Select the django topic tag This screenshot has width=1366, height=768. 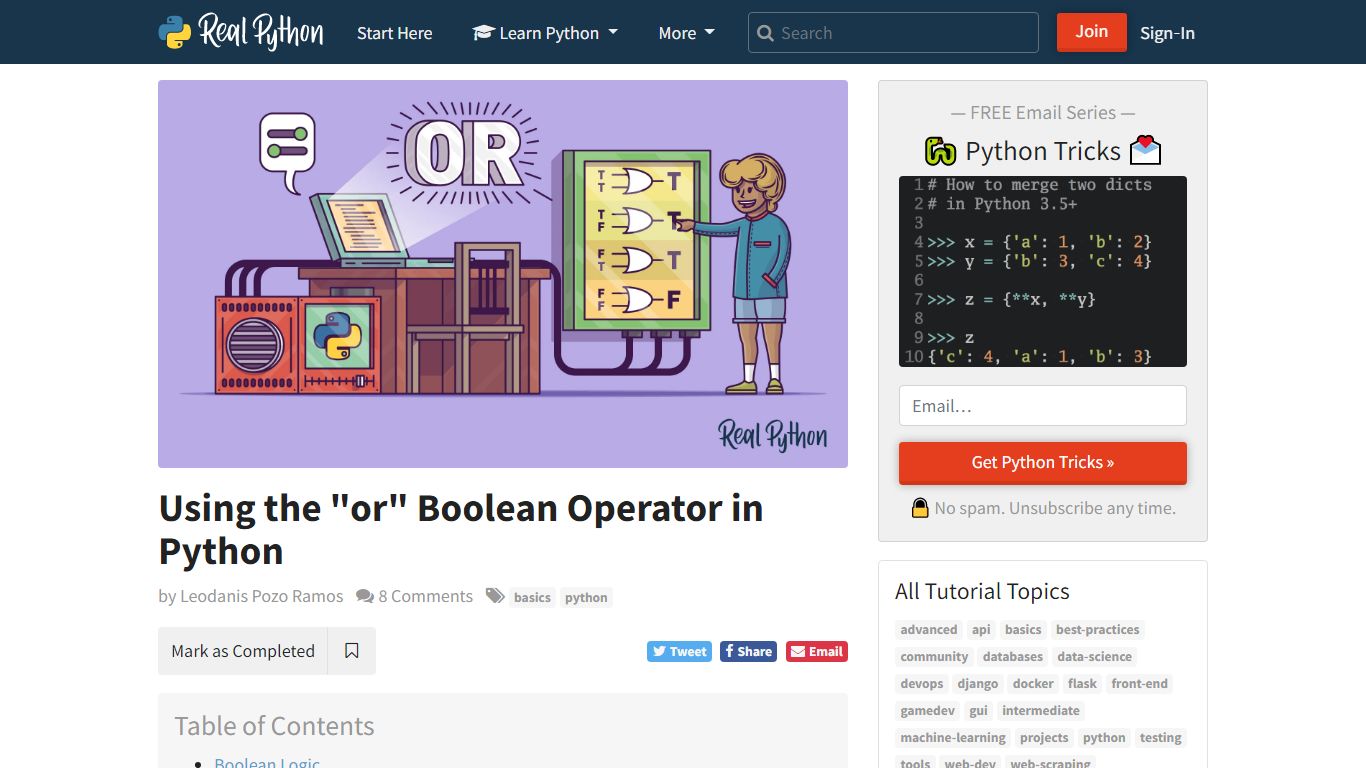(x=978, y=683)
